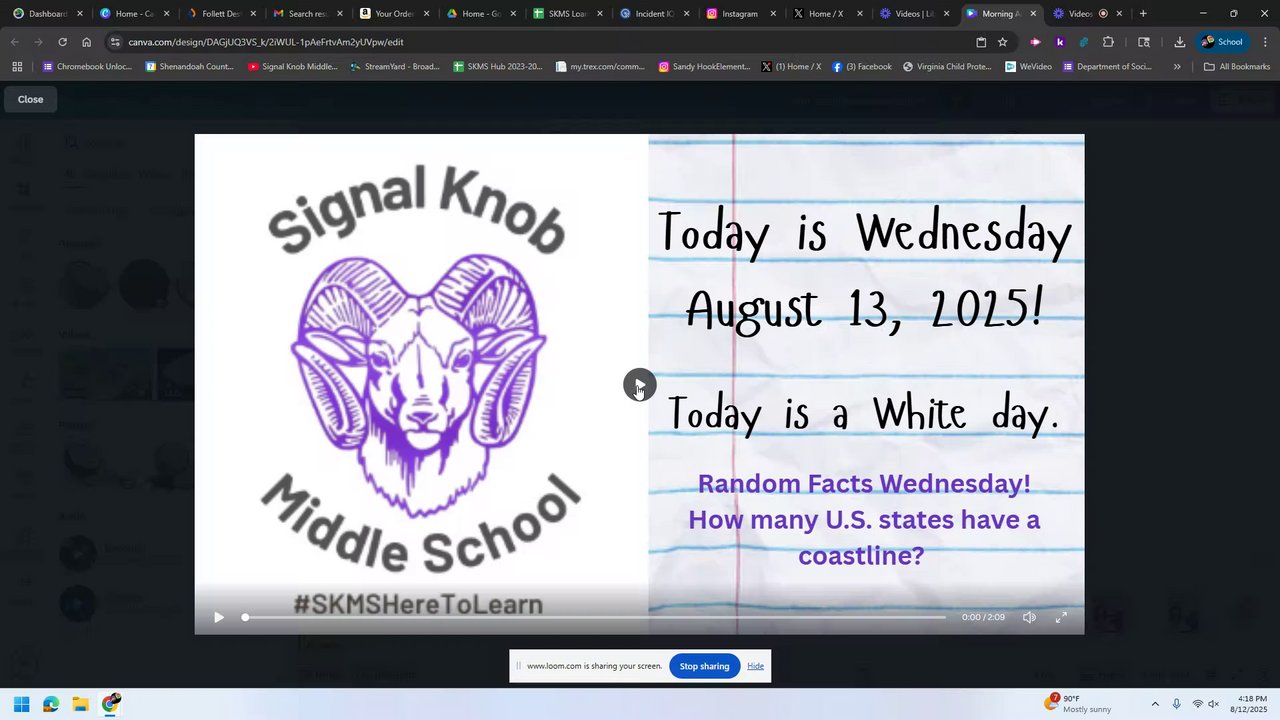Open the install or screen icon in address bar

point(981,42)
